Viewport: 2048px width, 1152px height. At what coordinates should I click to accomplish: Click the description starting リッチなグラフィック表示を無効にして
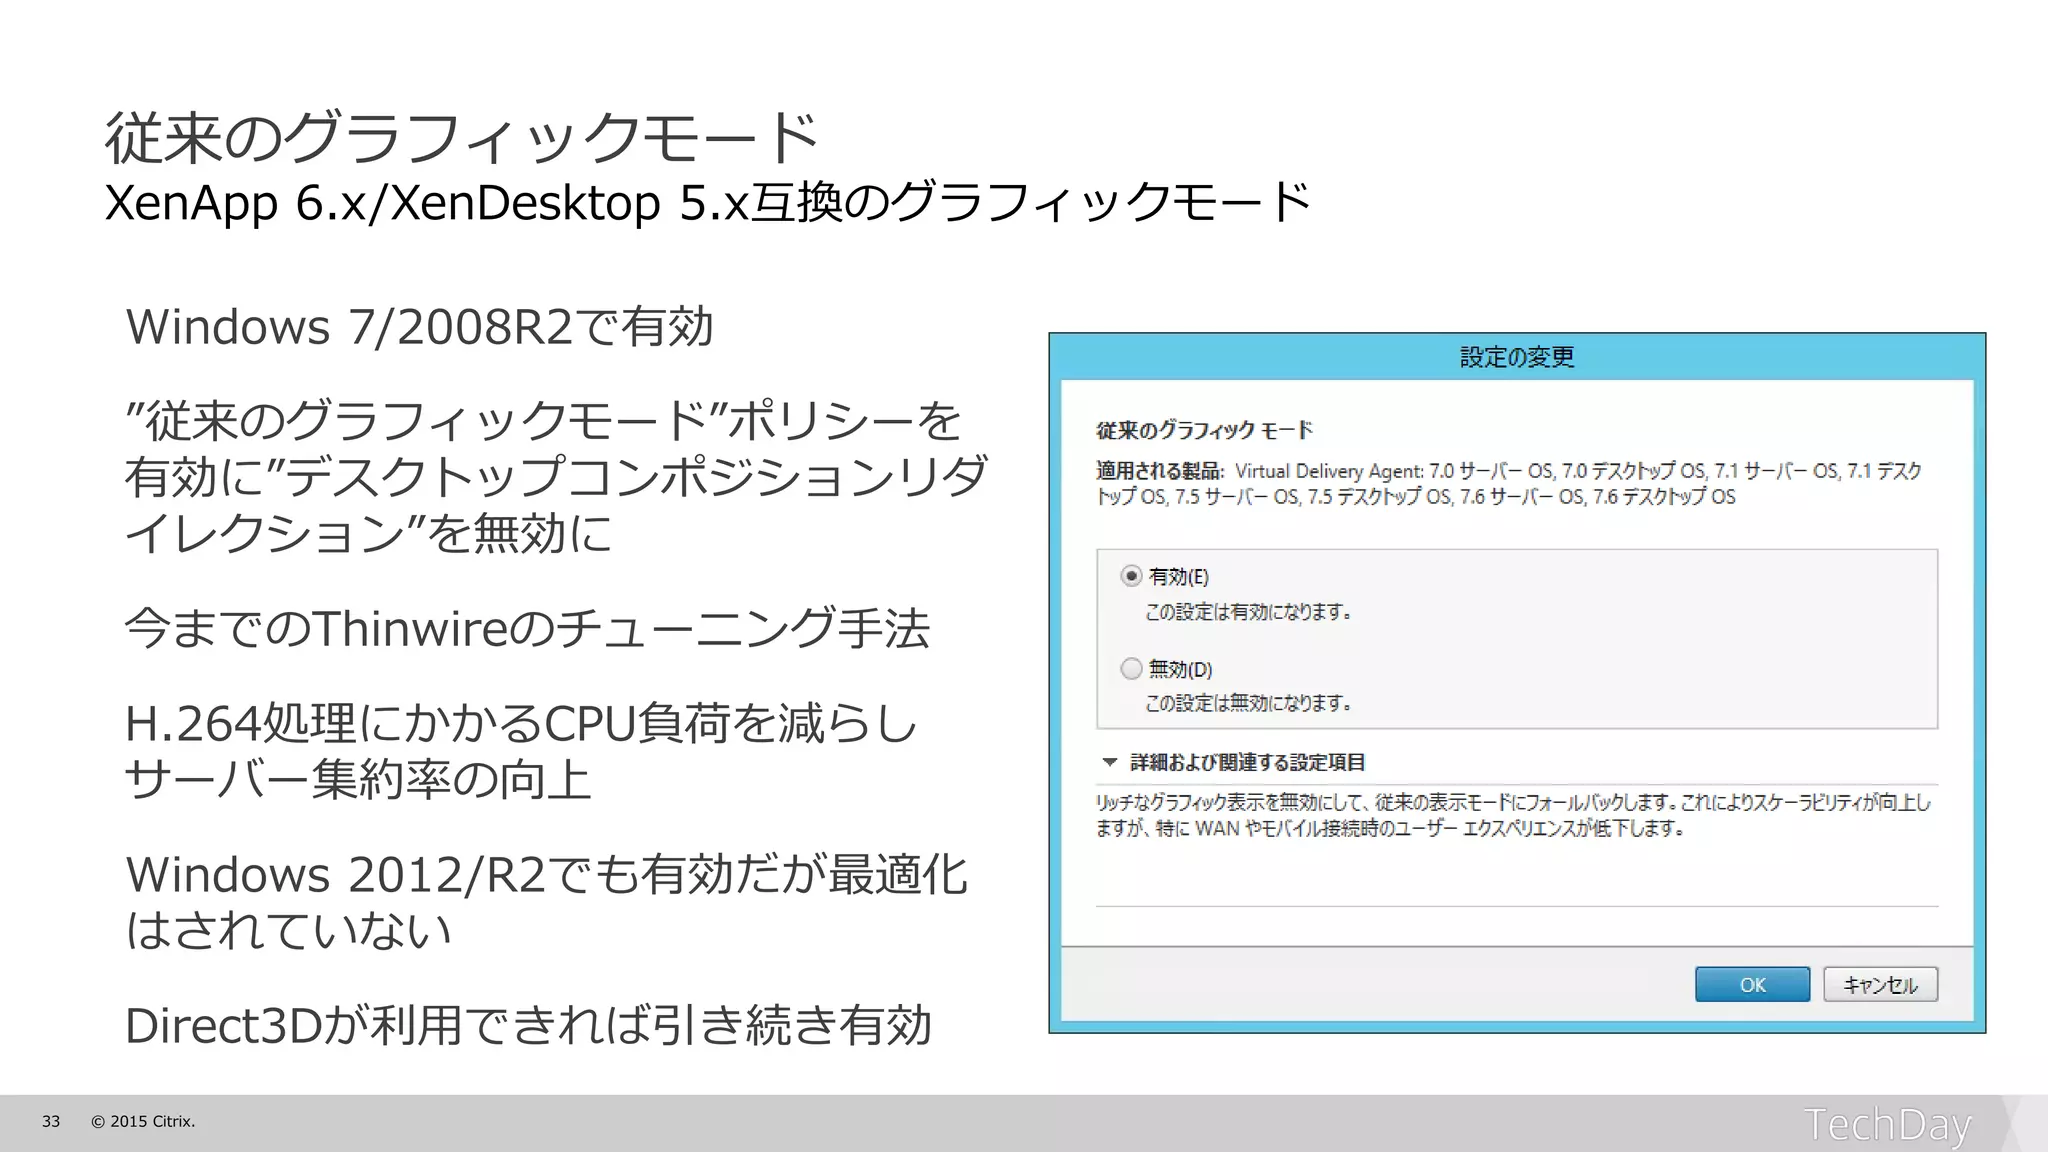point(1513,815)
